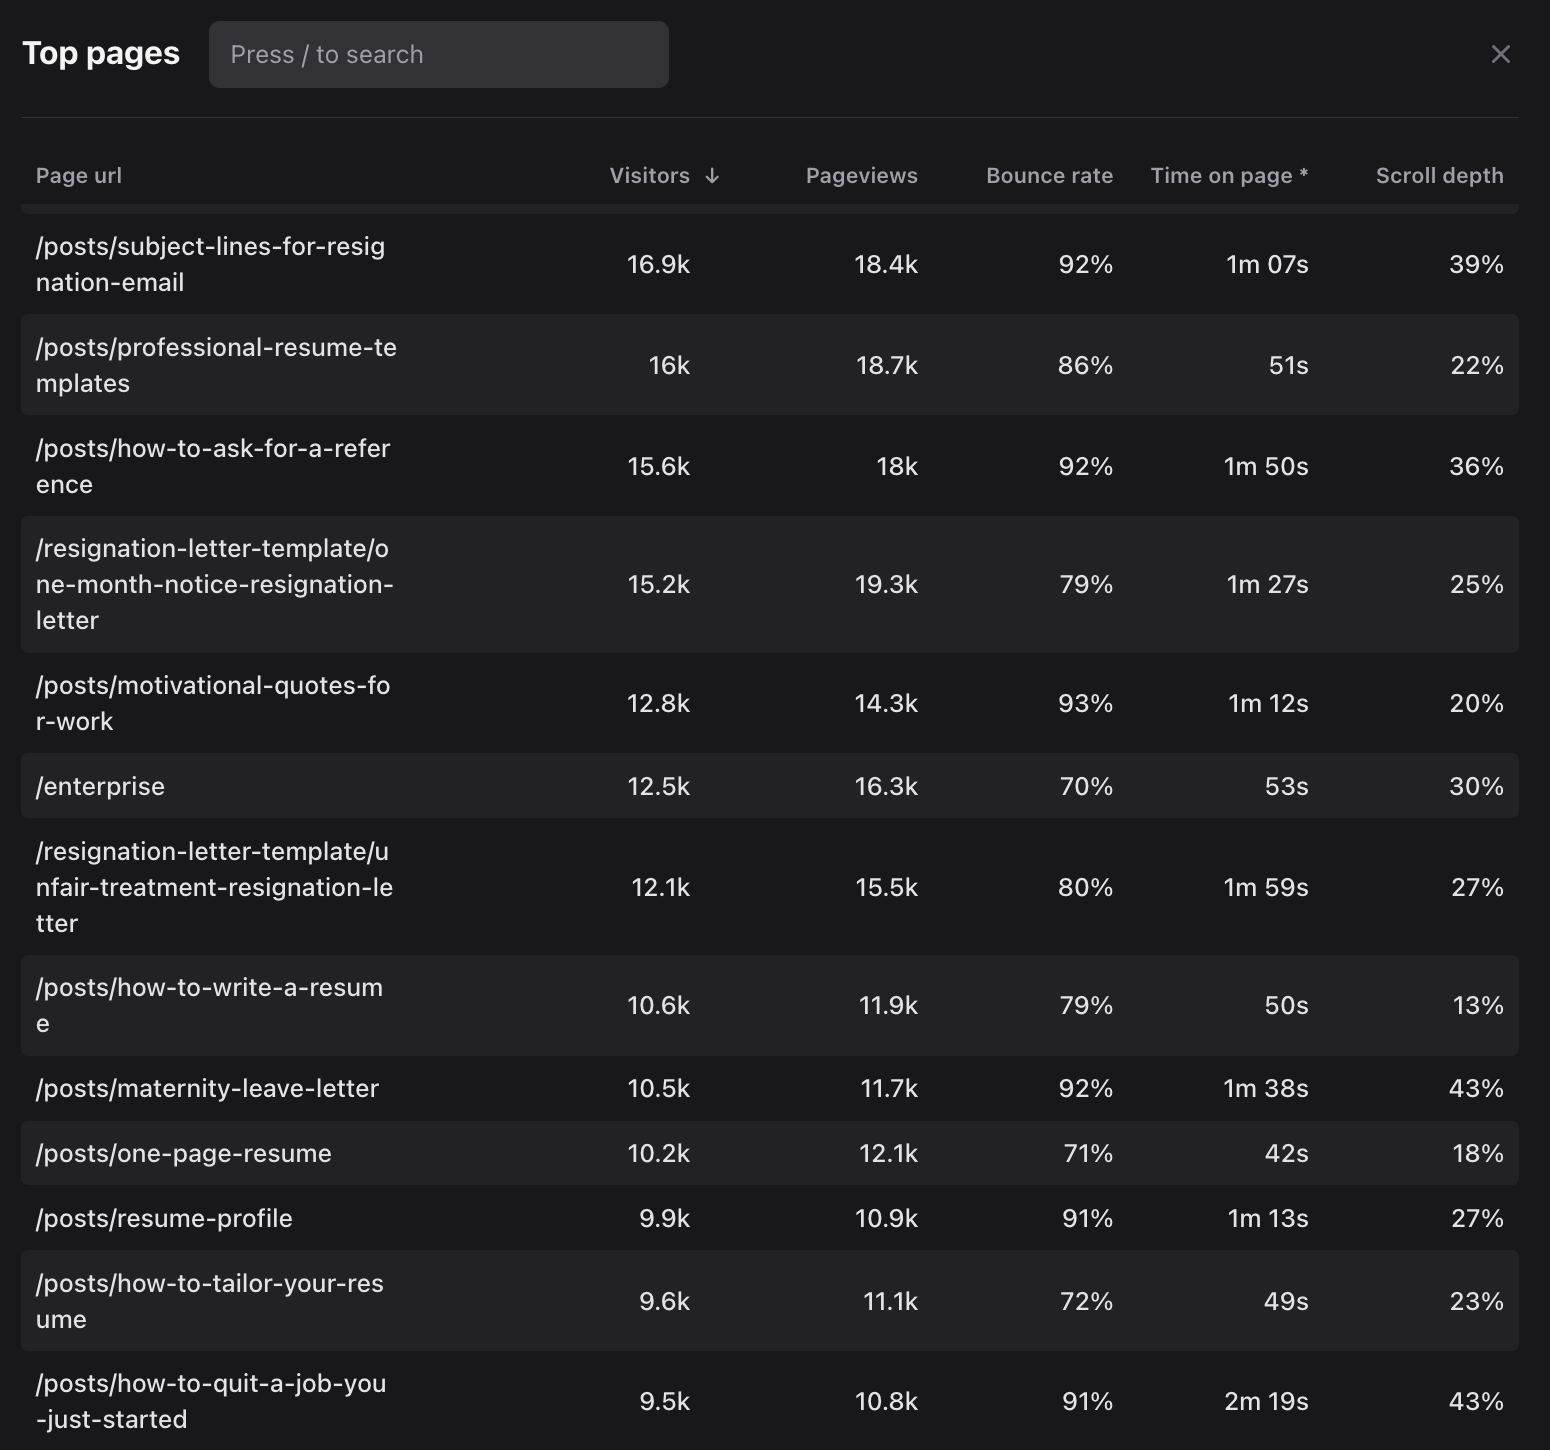Open one-month-notice-resignation-letter page link
Viewport: 1550px width, 1450px height.
(214, 584)
